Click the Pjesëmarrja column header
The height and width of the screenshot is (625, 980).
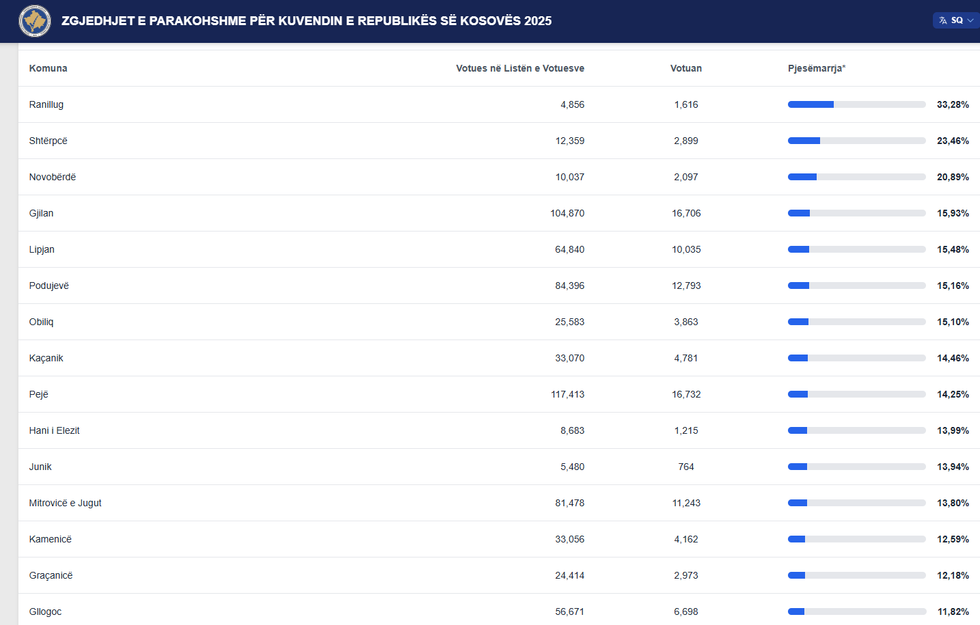click(x=817, y=68)
